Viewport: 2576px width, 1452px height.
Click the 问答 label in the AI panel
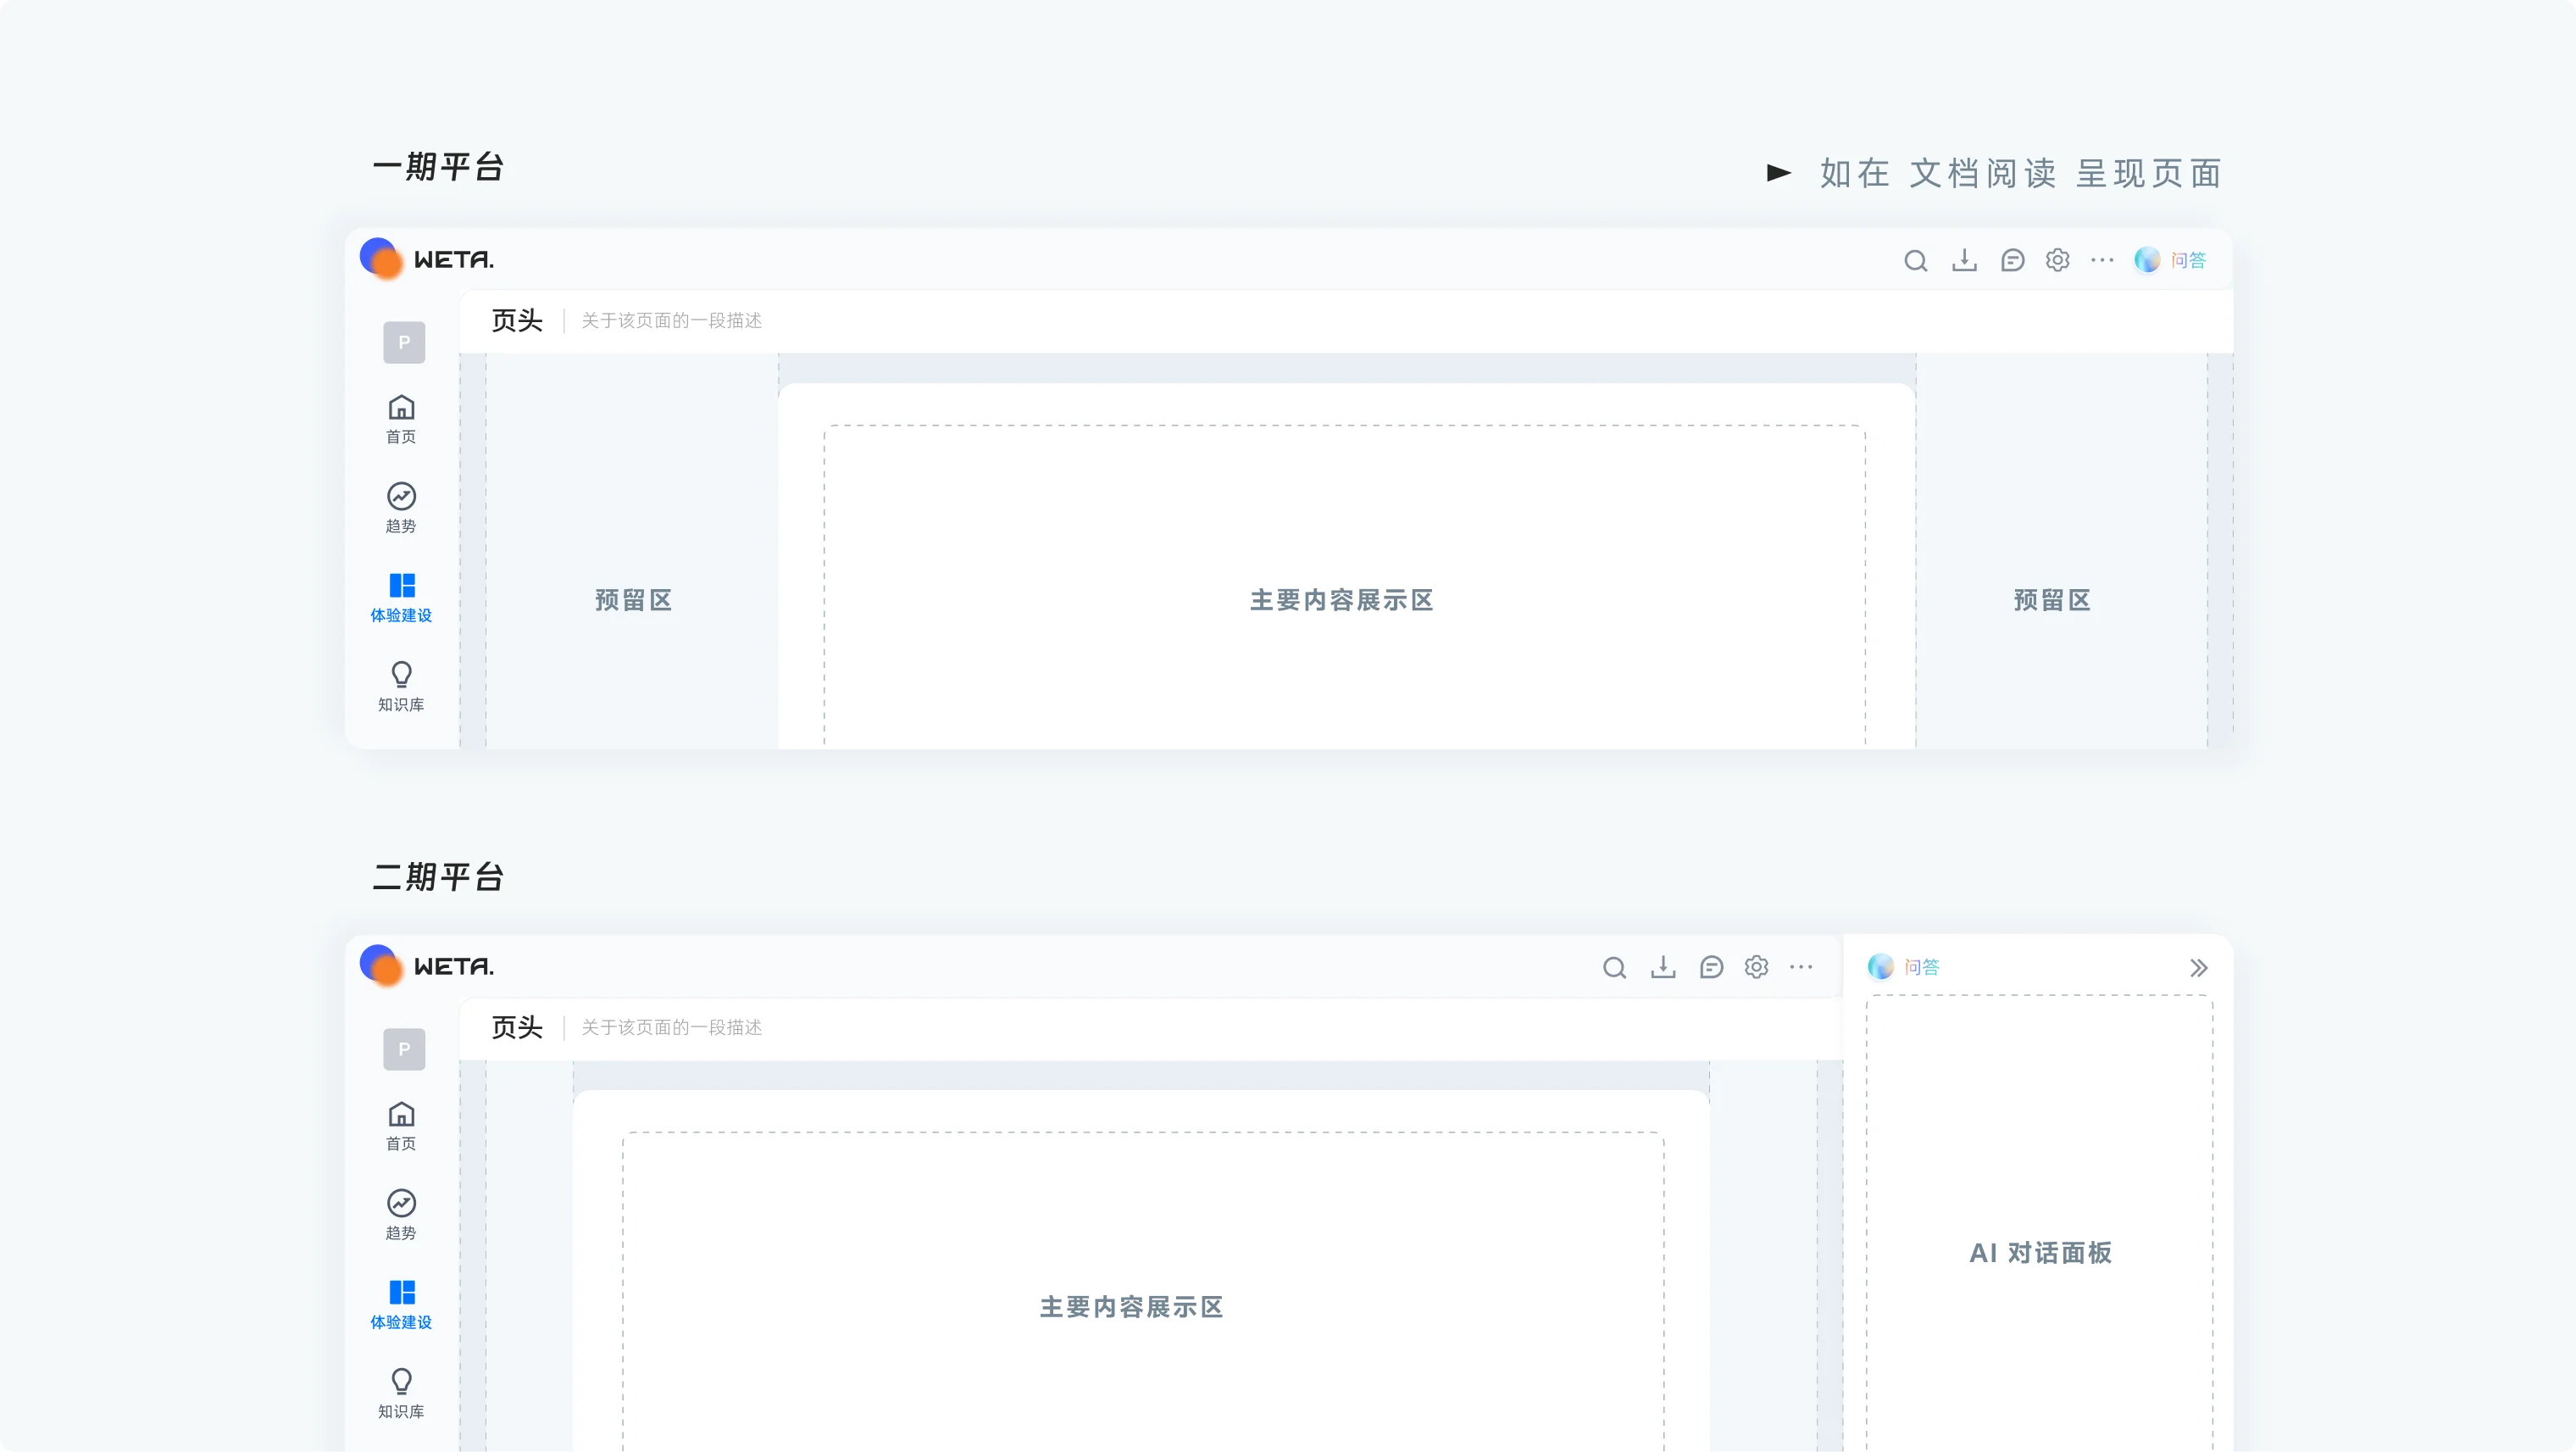(x=1921, y=967)
